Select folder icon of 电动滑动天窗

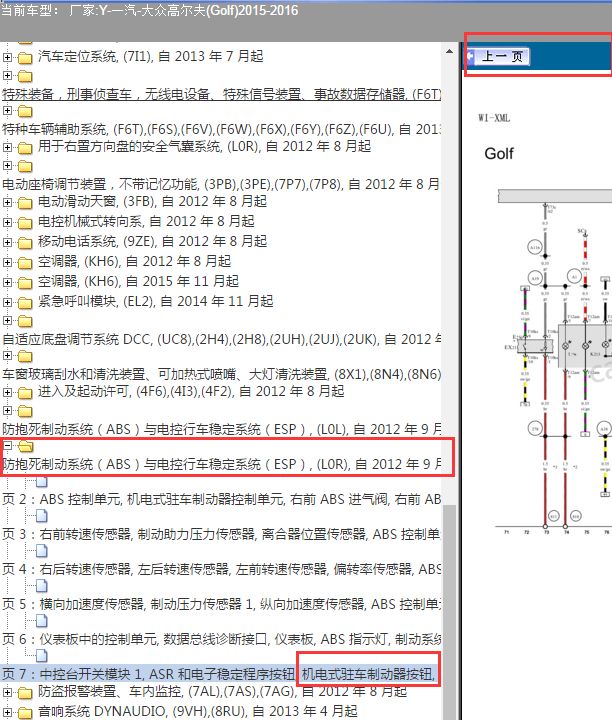tap(25, 202)
